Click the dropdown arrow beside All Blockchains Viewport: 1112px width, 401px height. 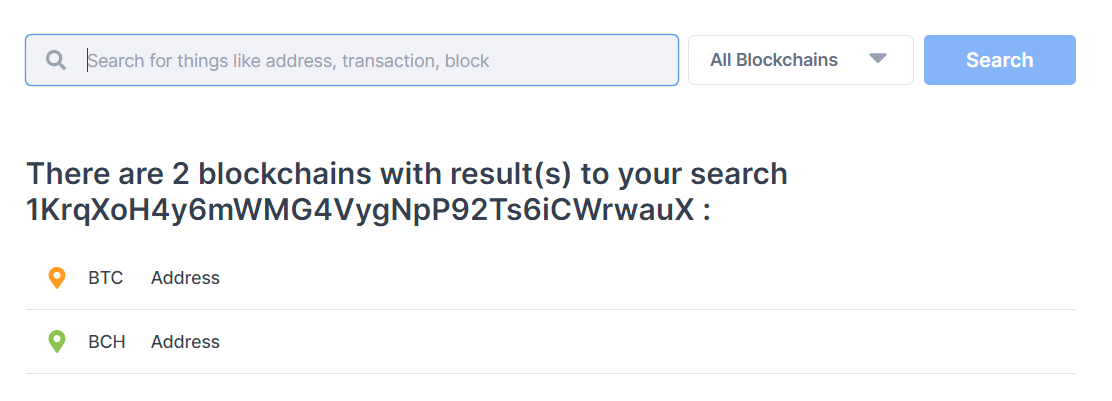(x=878, y=59)
